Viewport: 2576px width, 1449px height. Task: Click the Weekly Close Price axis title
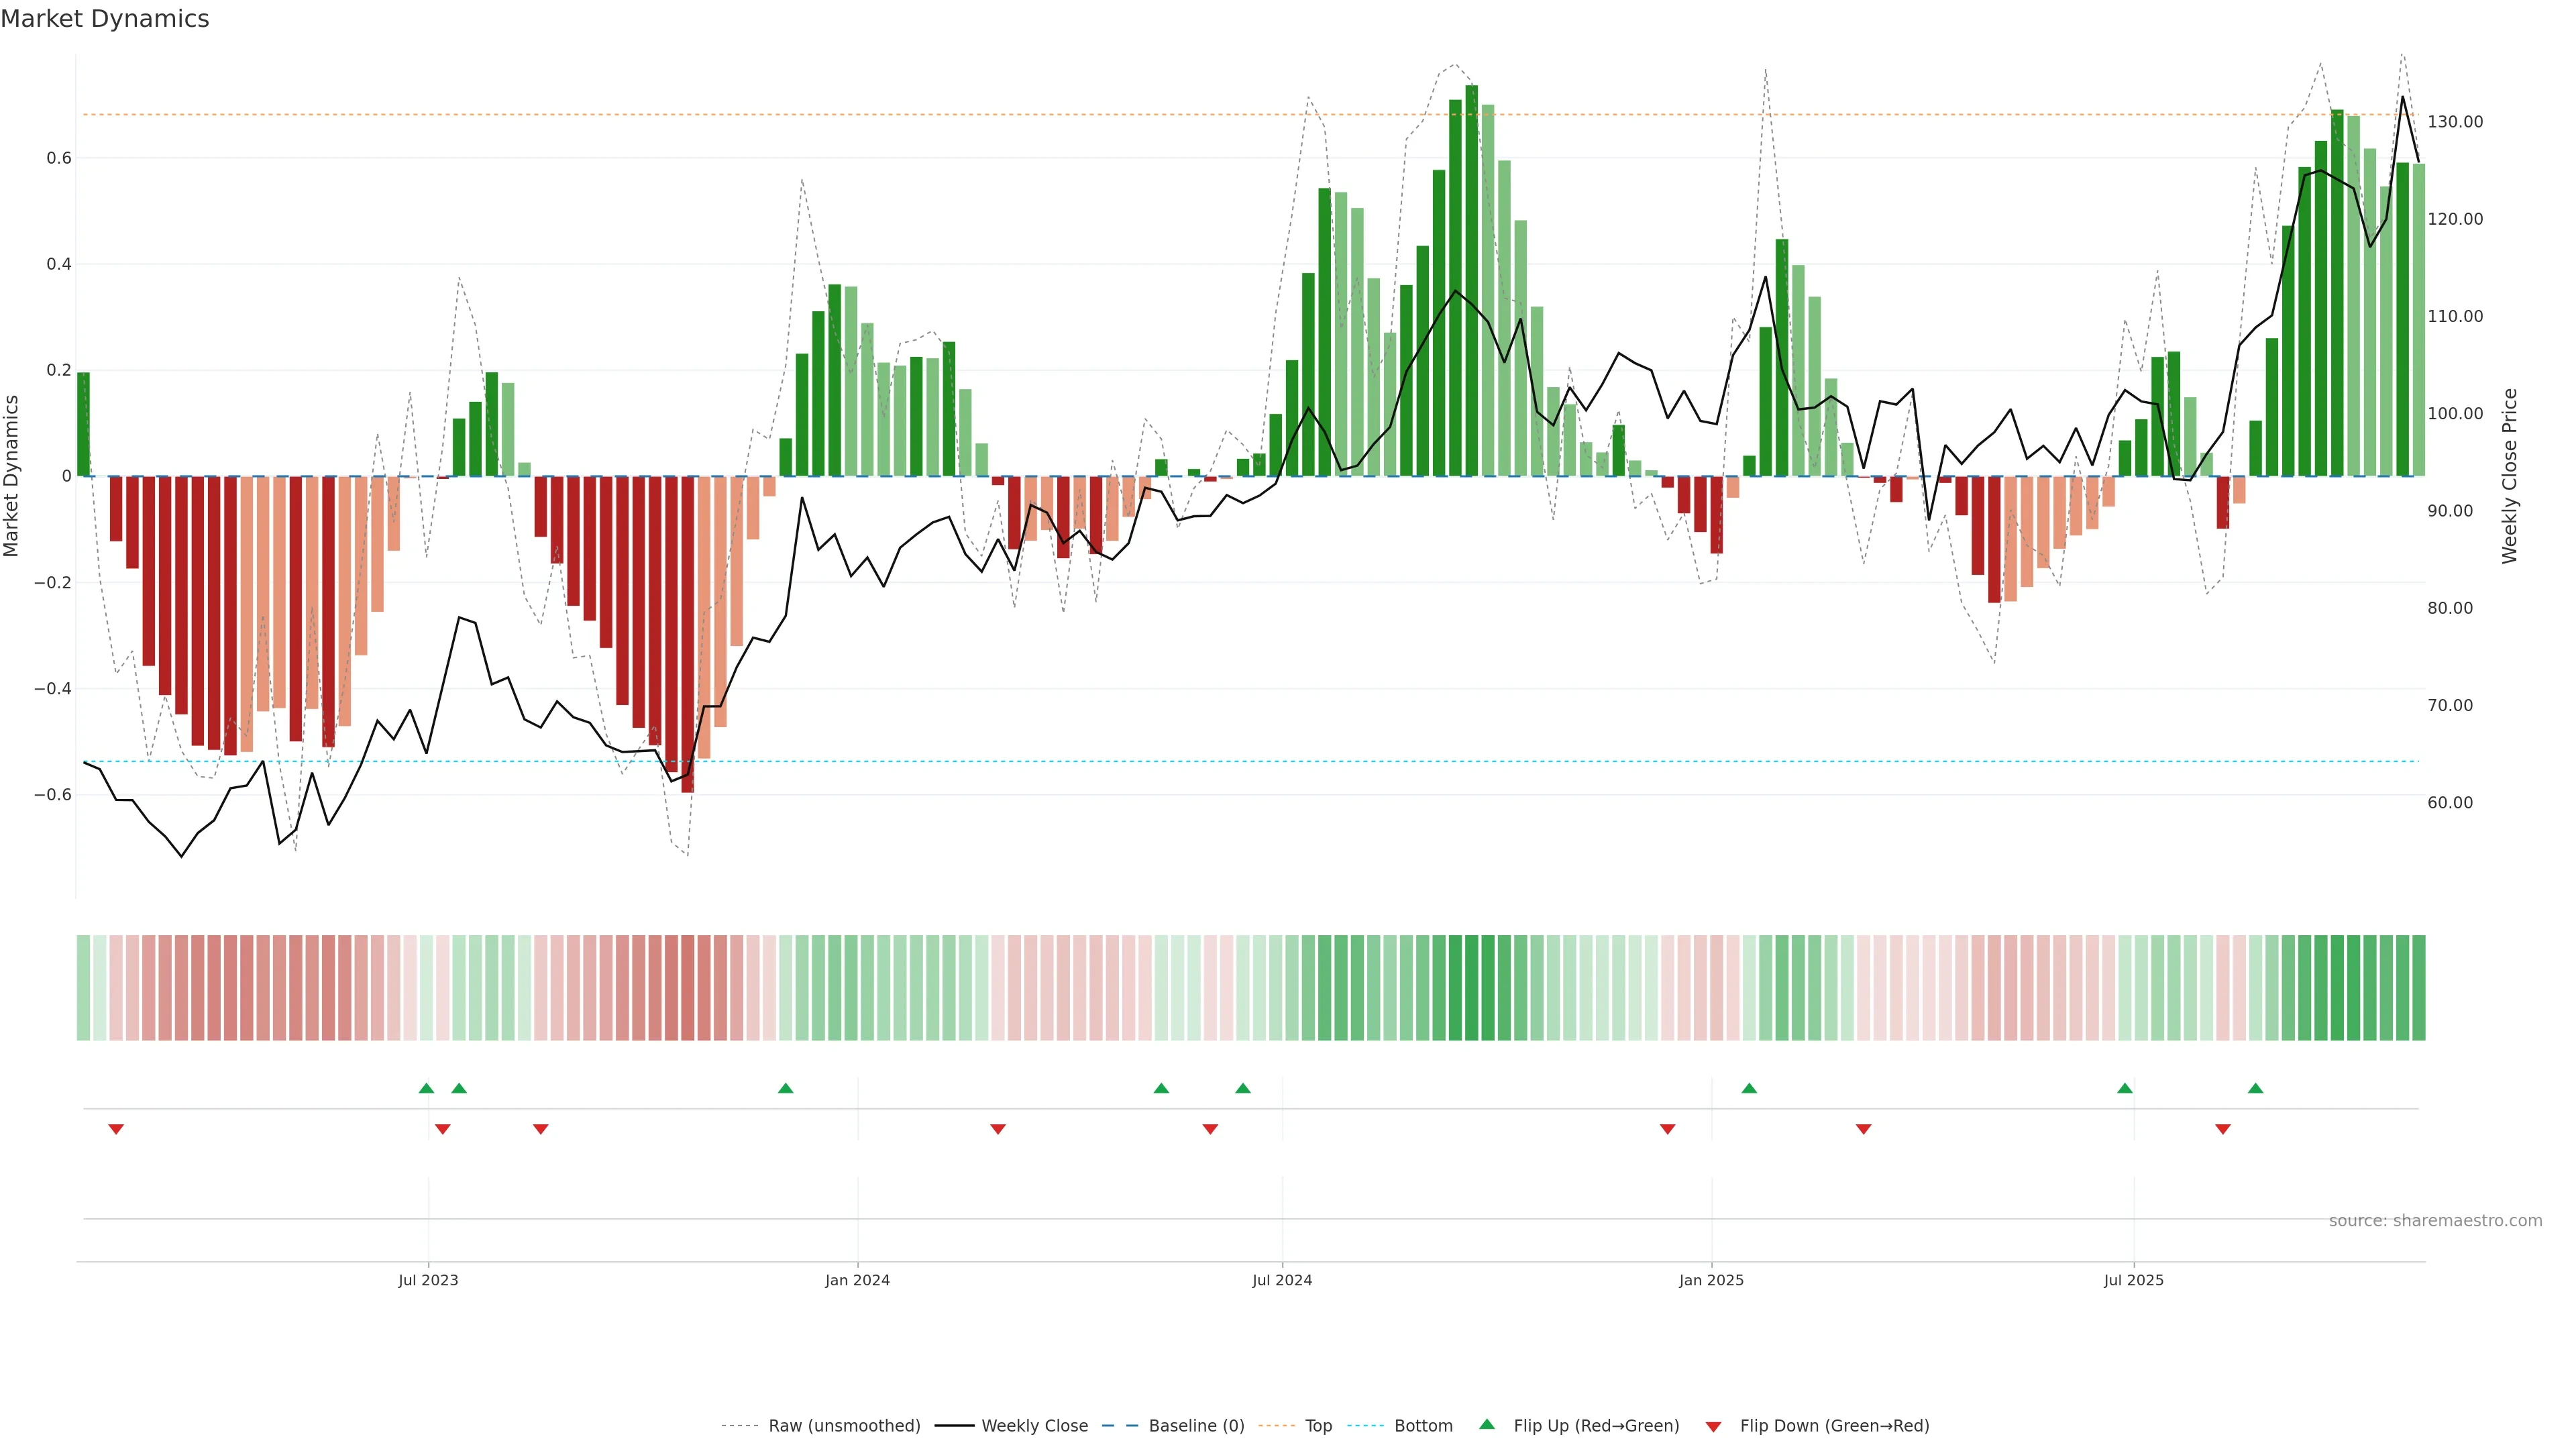point(2509,476)
